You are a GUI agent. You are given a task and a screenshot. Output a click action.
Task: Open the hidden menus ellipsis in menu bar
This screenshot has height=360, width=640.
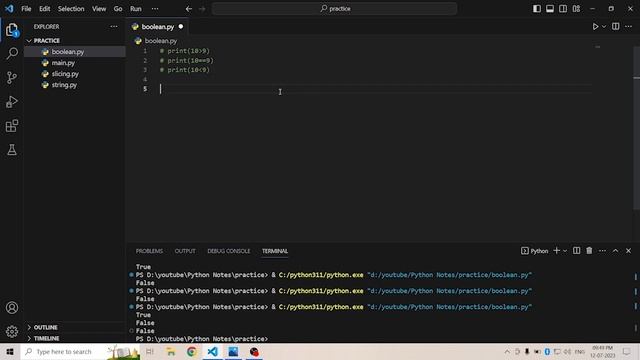155,9
